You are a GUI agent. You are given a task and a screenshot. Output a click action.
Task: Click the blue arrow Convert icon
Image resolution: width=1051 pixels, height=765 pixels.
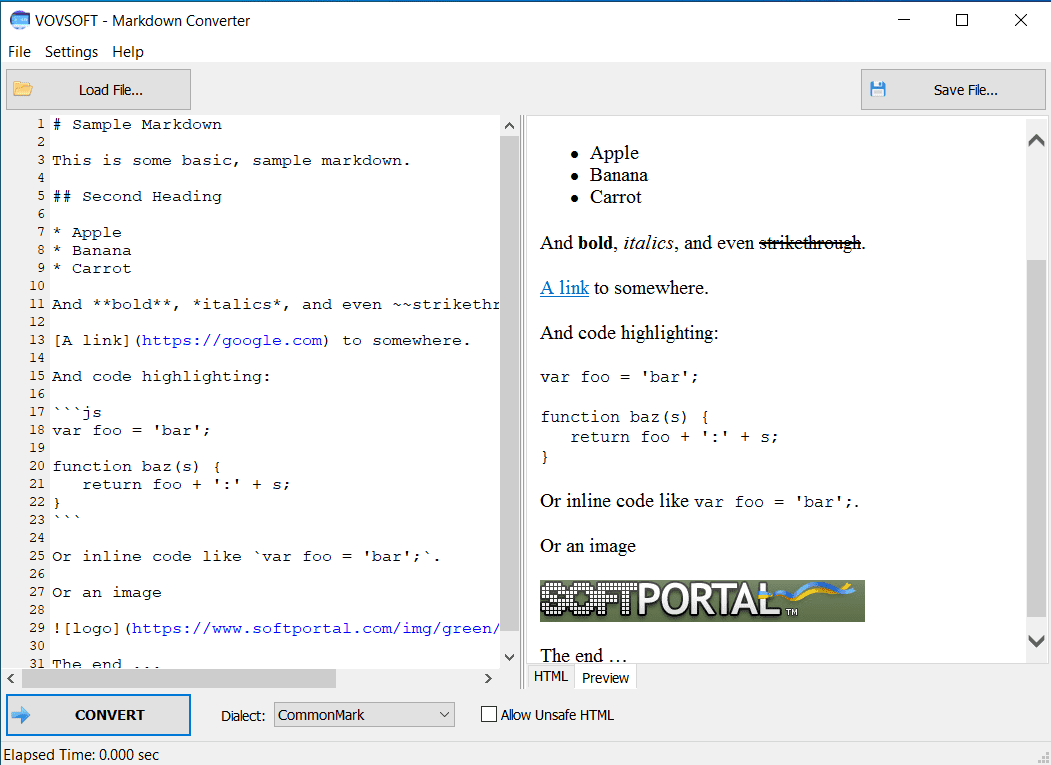pyautogui.click(x=21, y=715)
